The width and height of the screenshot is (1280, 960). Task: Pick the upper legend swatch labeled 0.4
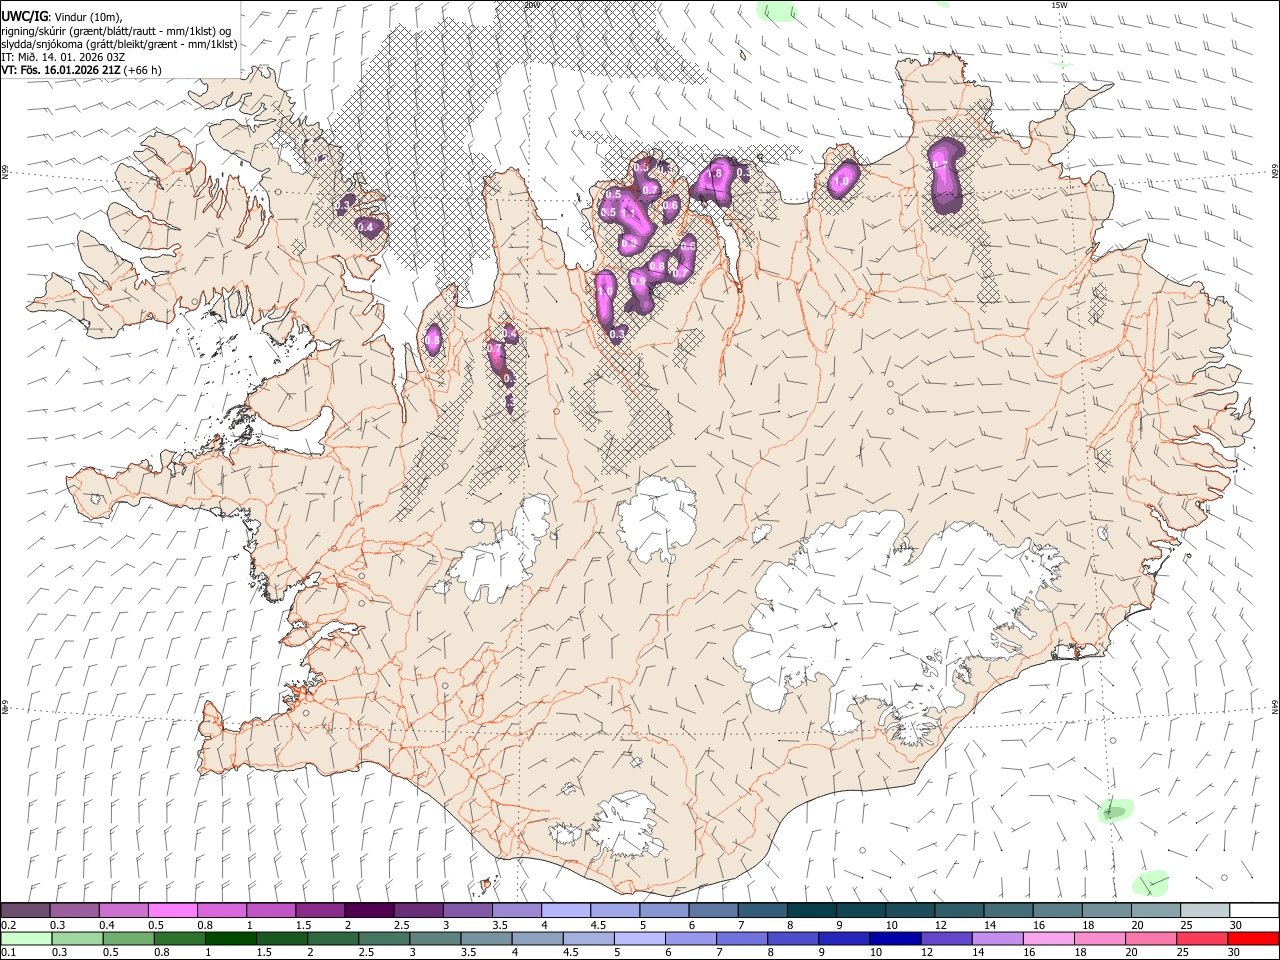(123, 910)
